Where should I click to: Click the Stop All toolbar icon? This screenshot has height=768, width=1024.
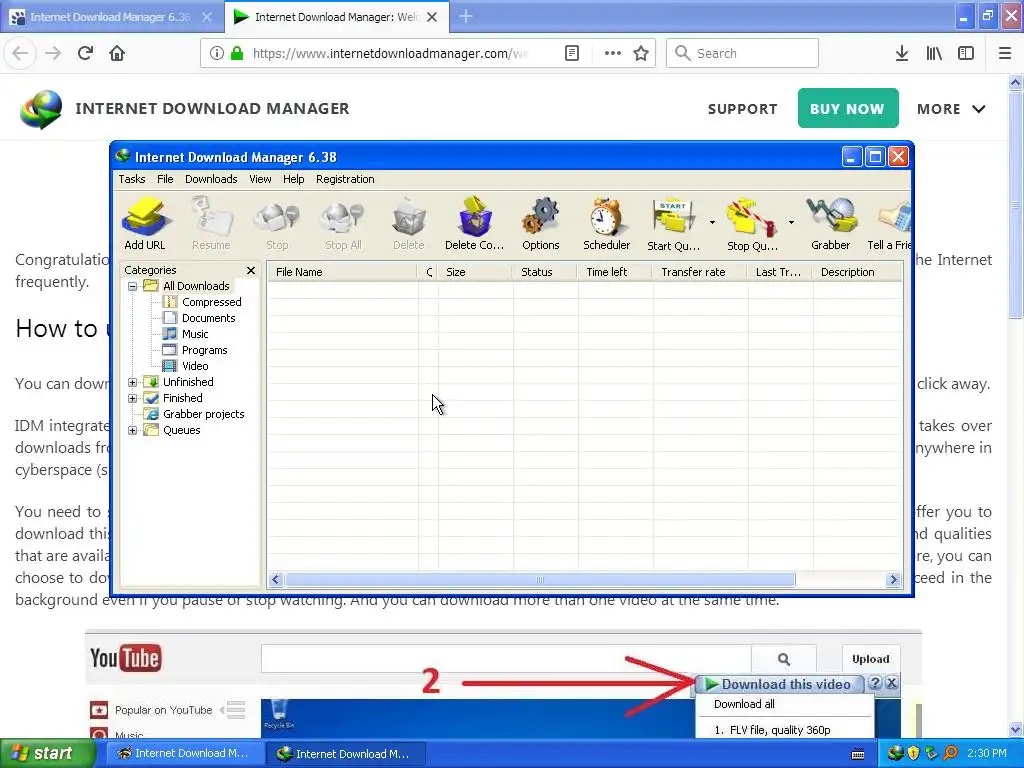pyautogui.click(x=344, y=223)
